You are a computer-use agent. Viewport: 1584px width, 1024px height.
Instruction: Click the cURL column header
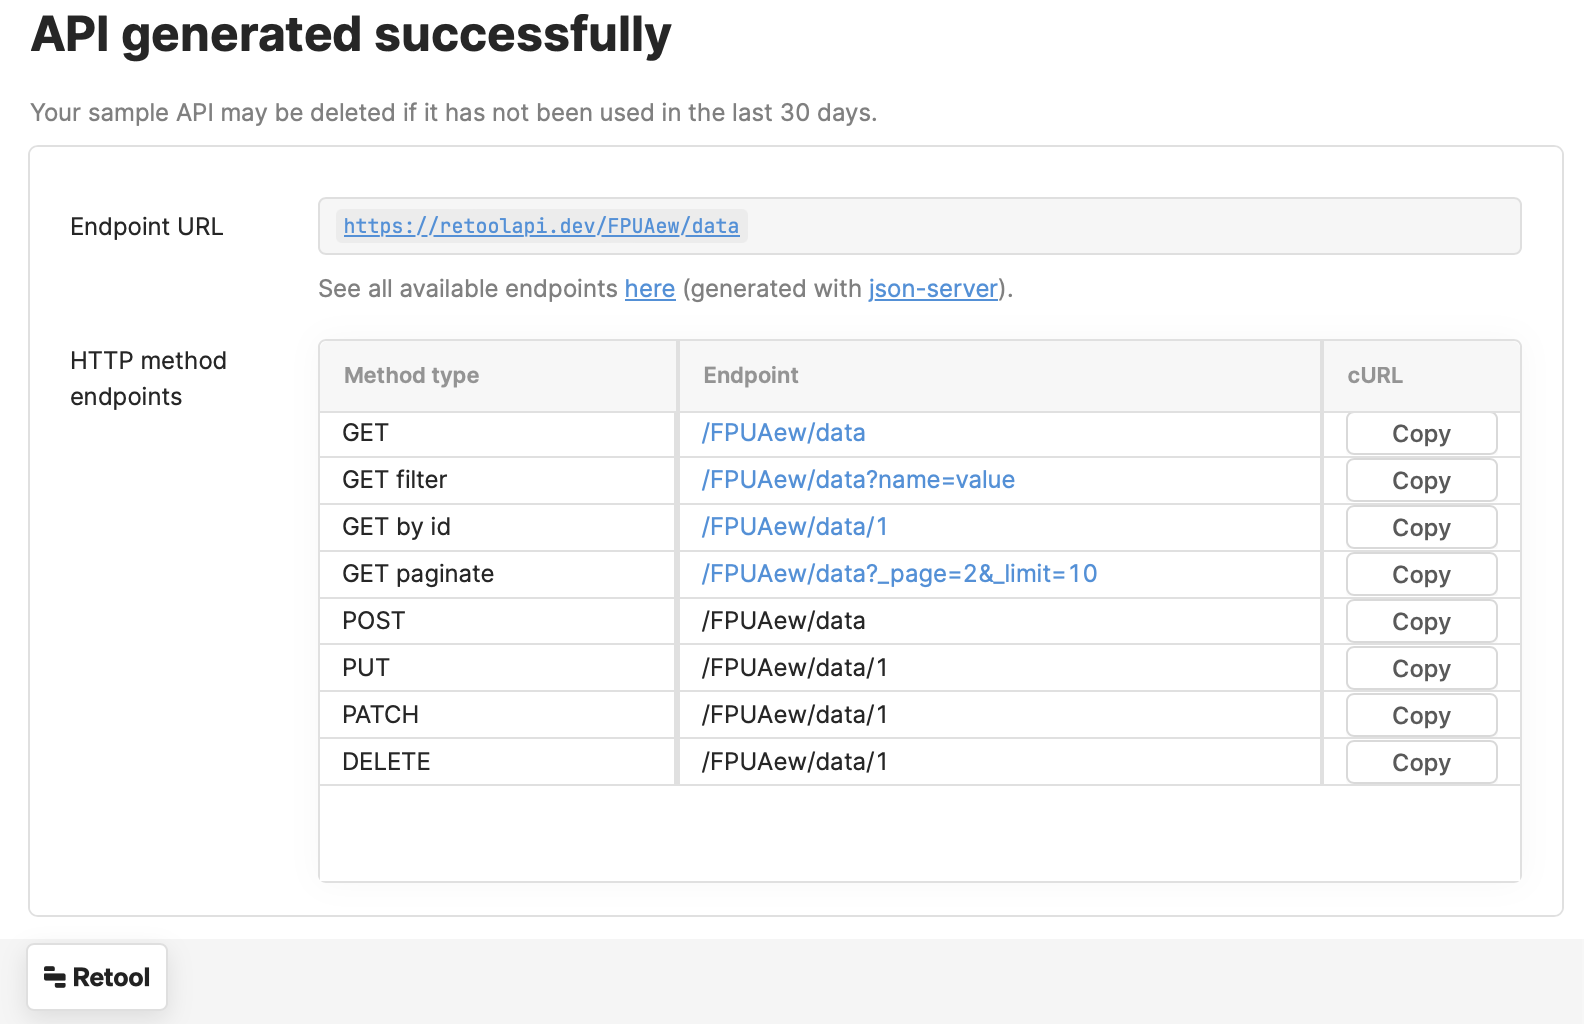pyautogui.click(x=1374, y=376)
